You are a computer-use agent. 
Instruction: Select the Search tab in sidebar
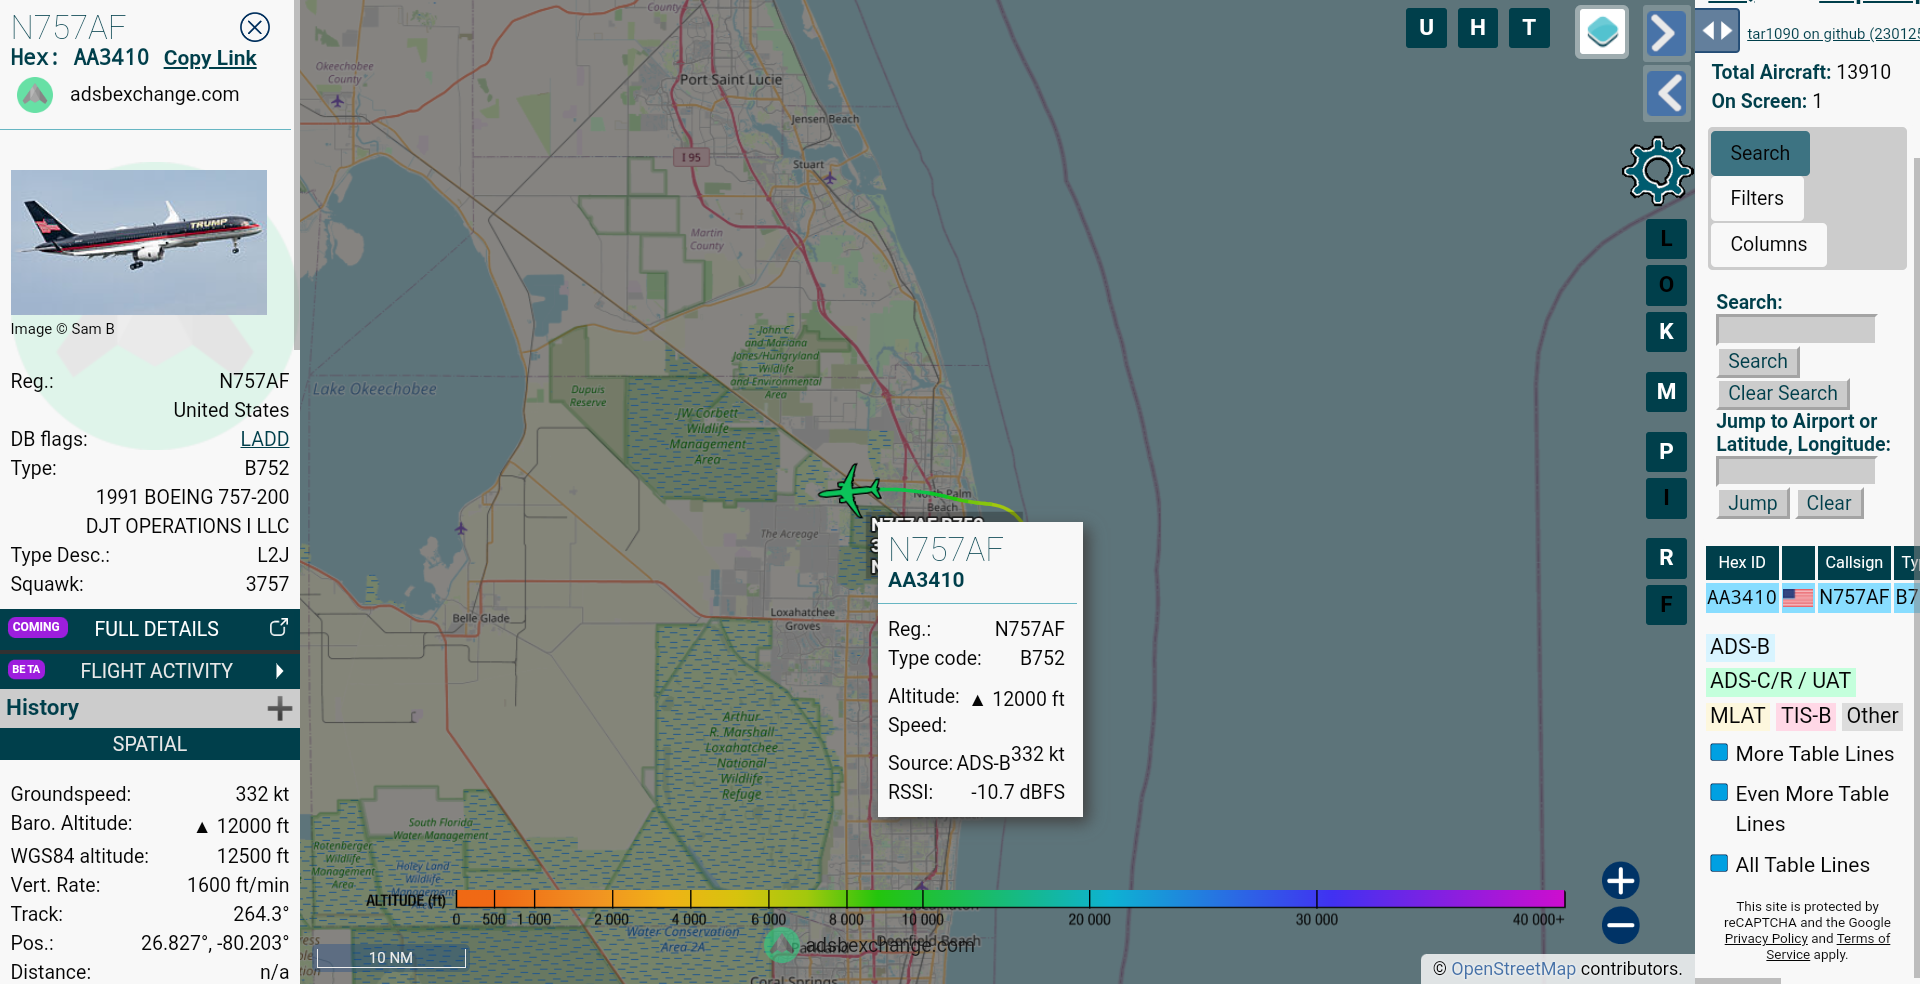point(1760,153)
